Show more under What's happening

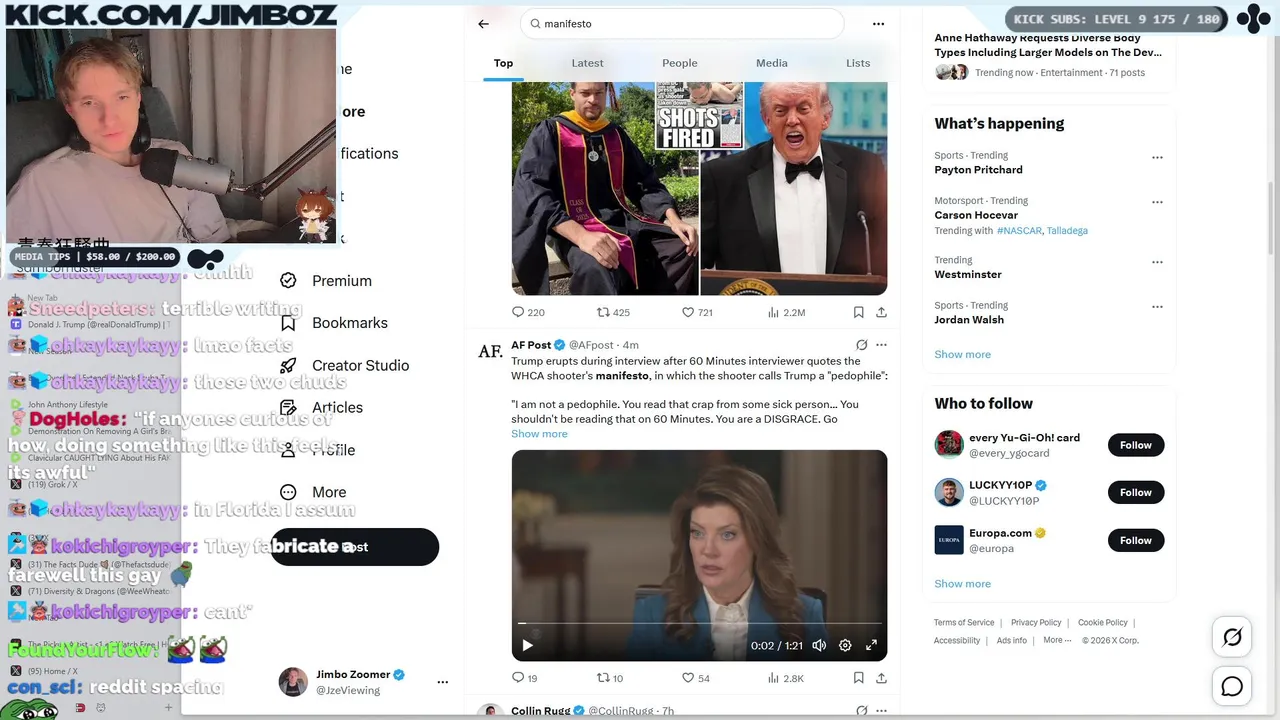click(x=962, y=354)
